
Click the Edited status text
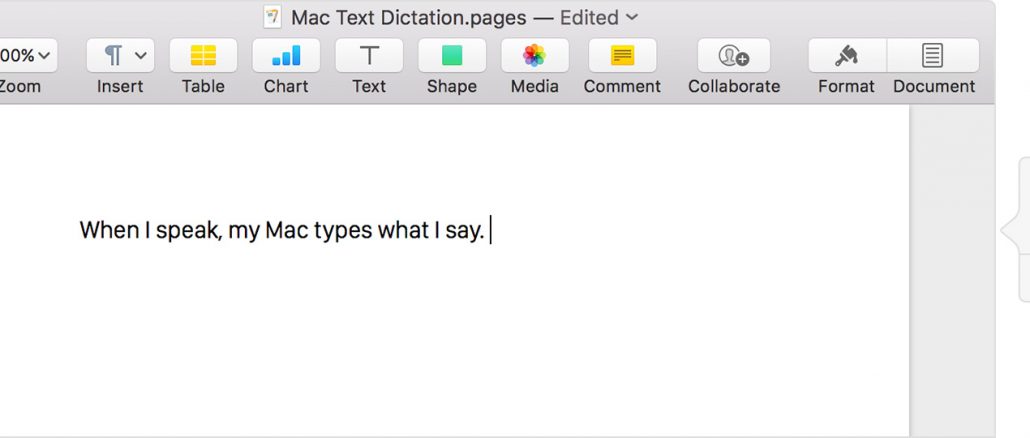[589, 18]
